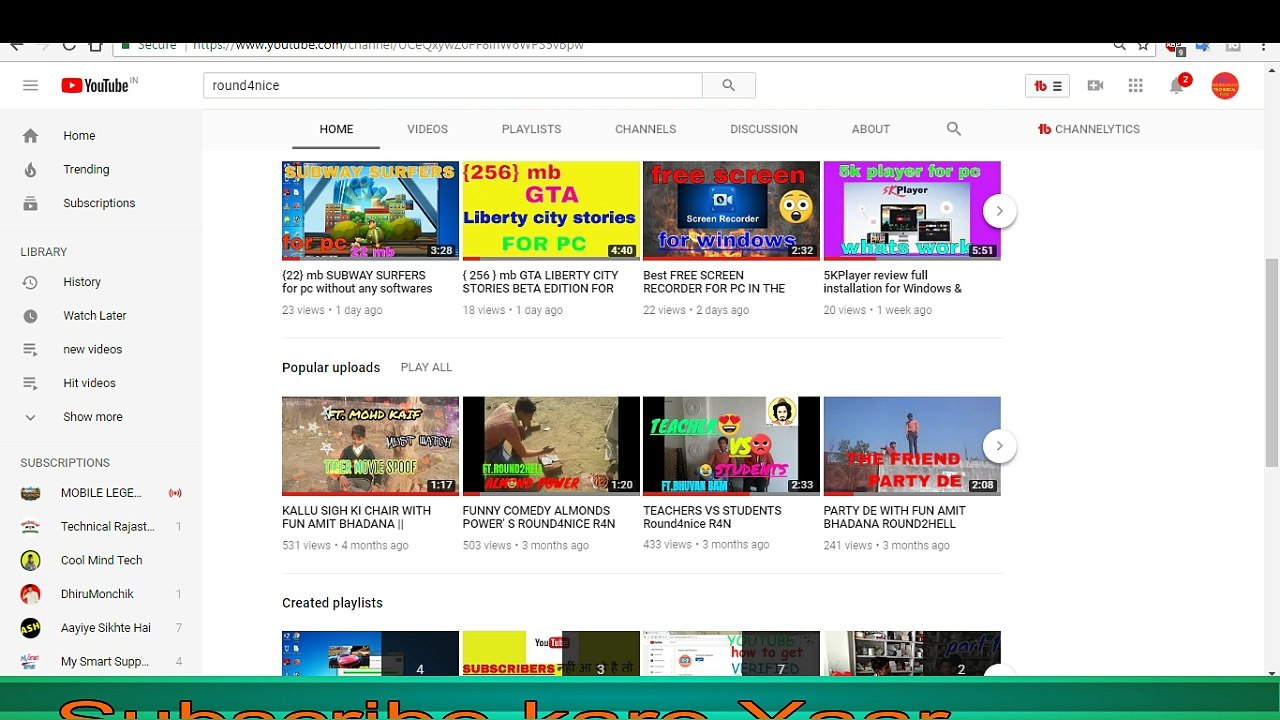
Task: Click the Subscriptions icon in sidebar
Action: [30, 203]
